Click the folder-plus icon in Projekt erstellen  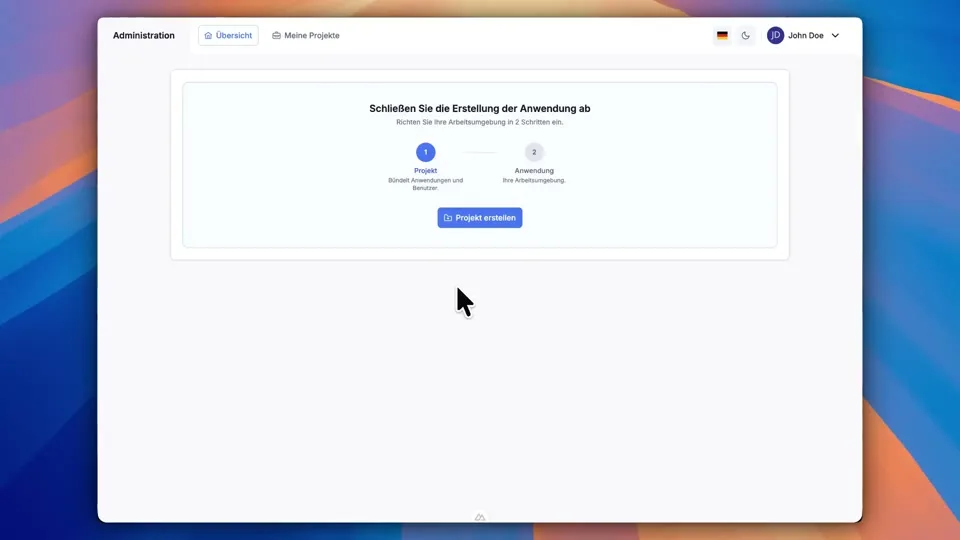point(448,218)
